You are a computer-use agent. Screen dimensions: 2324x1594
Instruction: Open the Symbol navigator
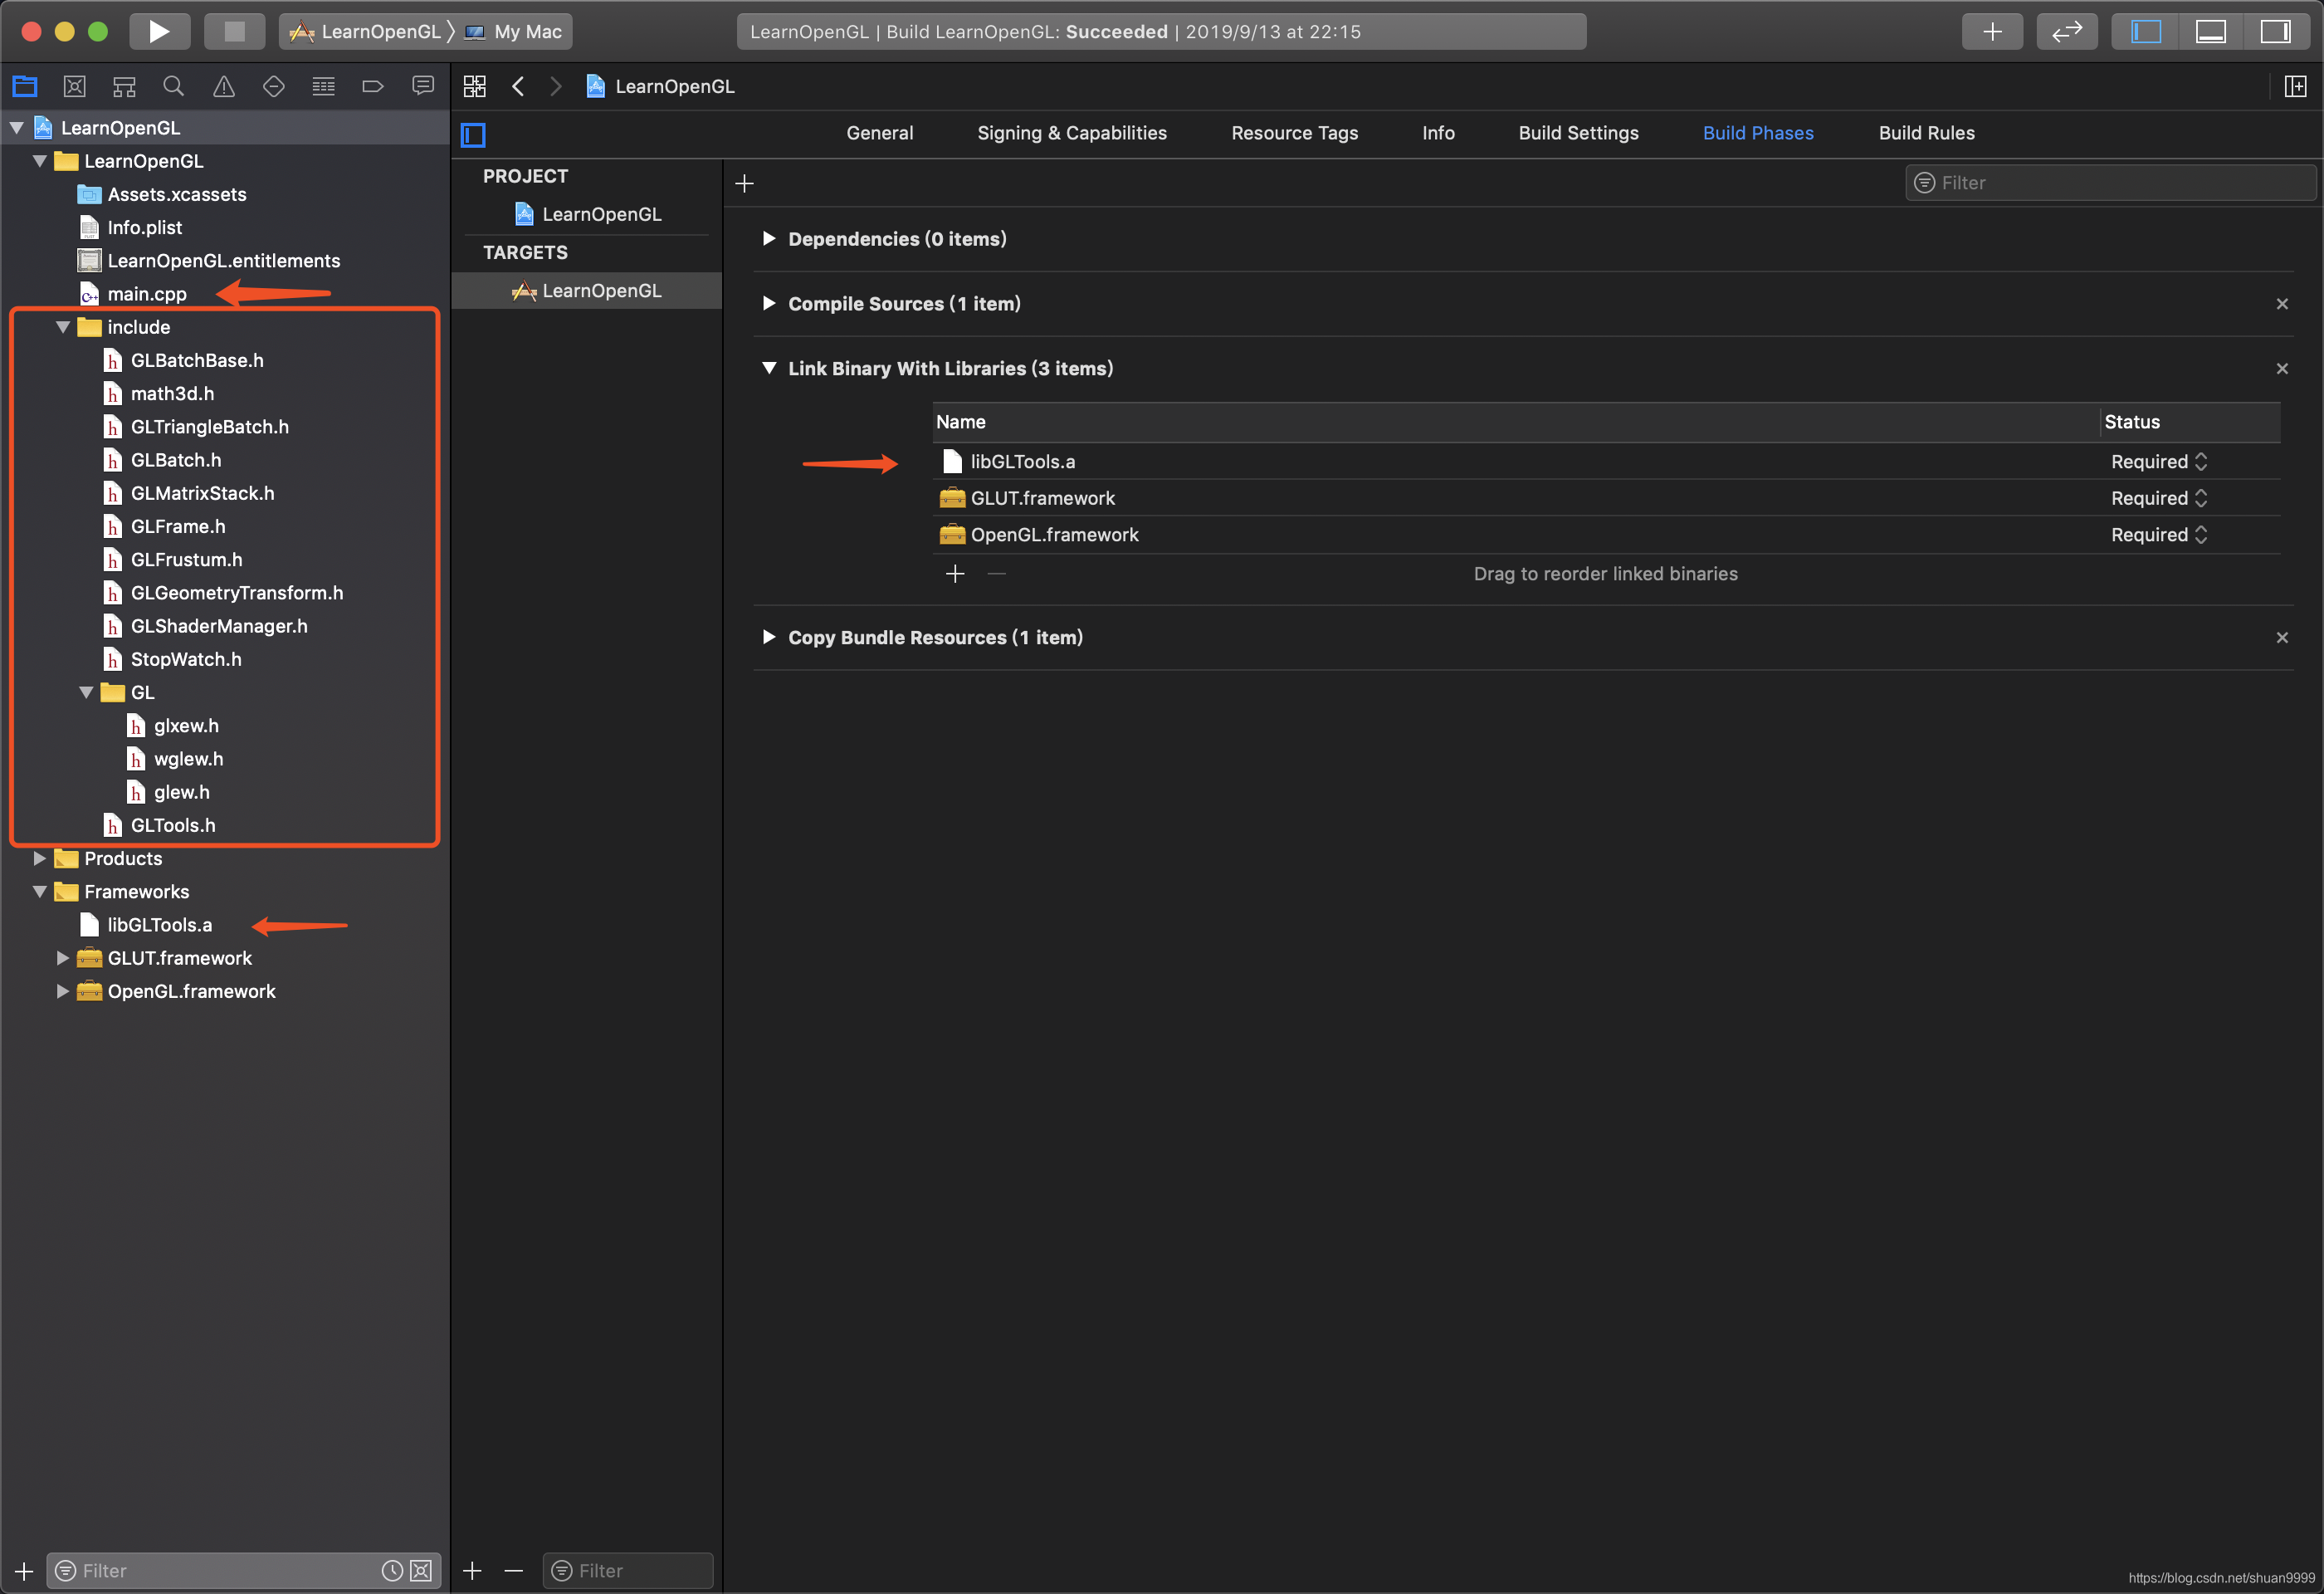pyautogui.click(x=124, y=86)
